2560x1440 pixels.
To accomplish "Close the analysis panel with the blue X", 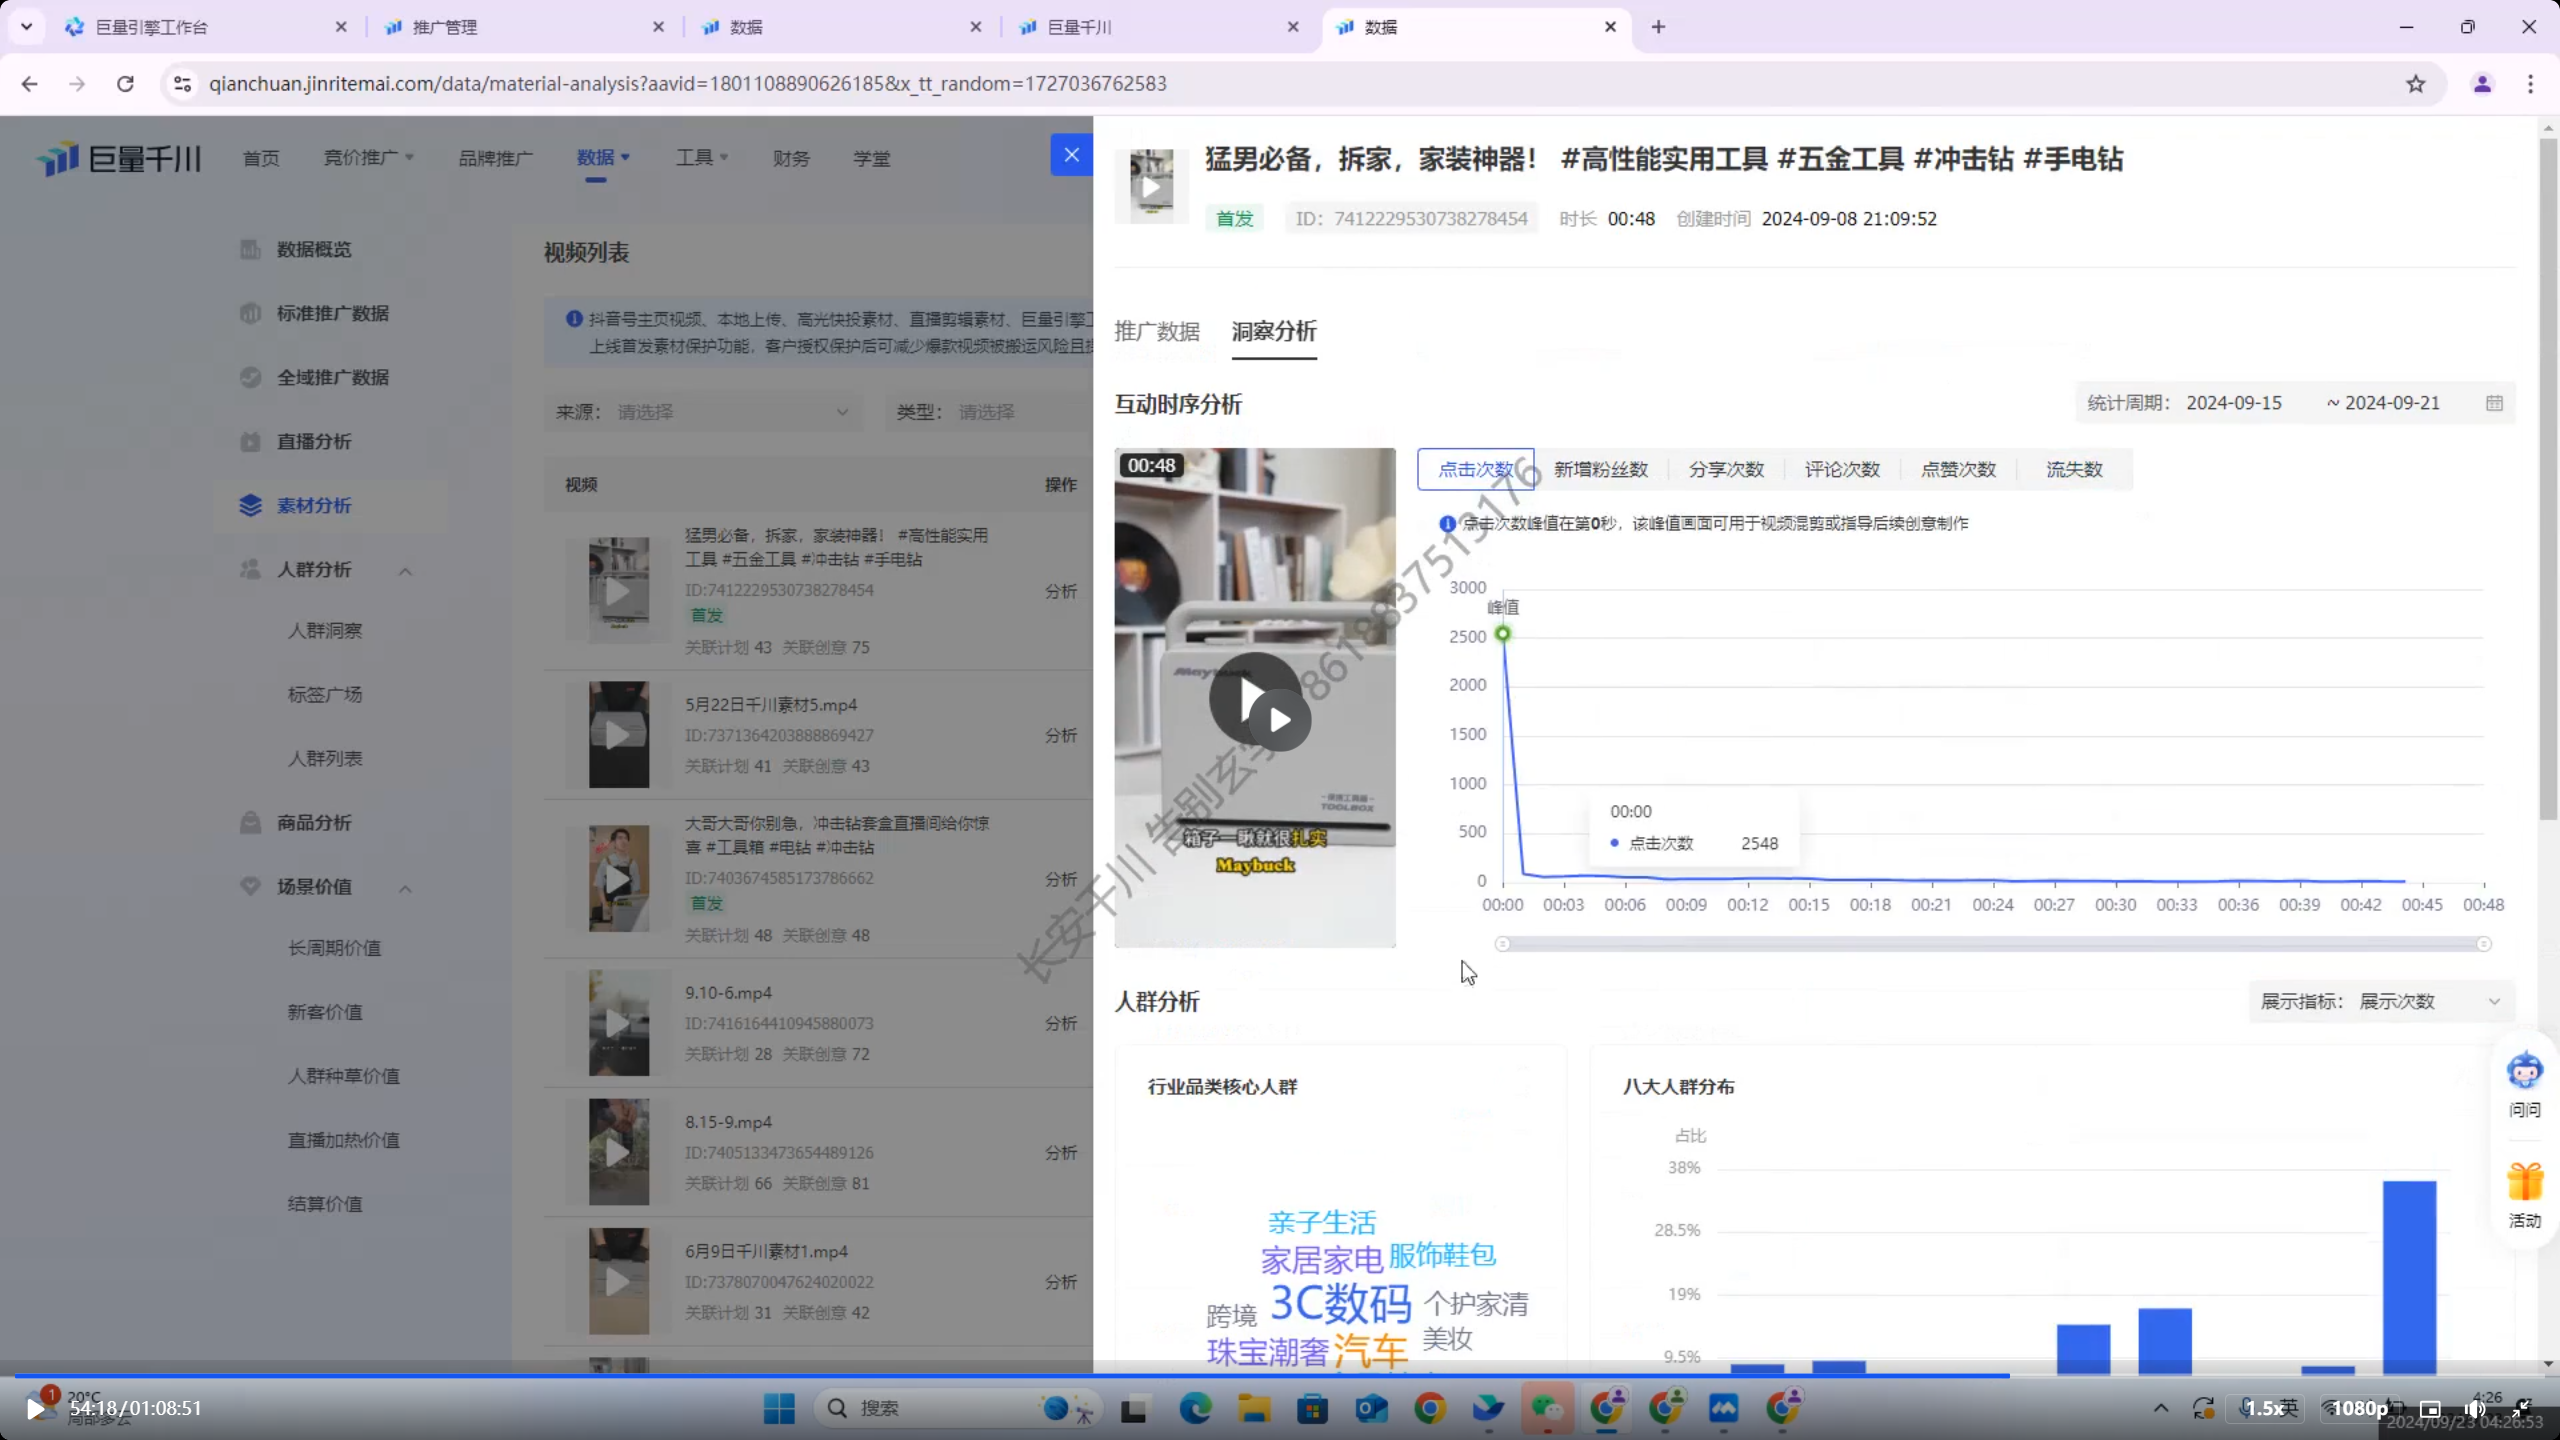I will point(1071,155).
